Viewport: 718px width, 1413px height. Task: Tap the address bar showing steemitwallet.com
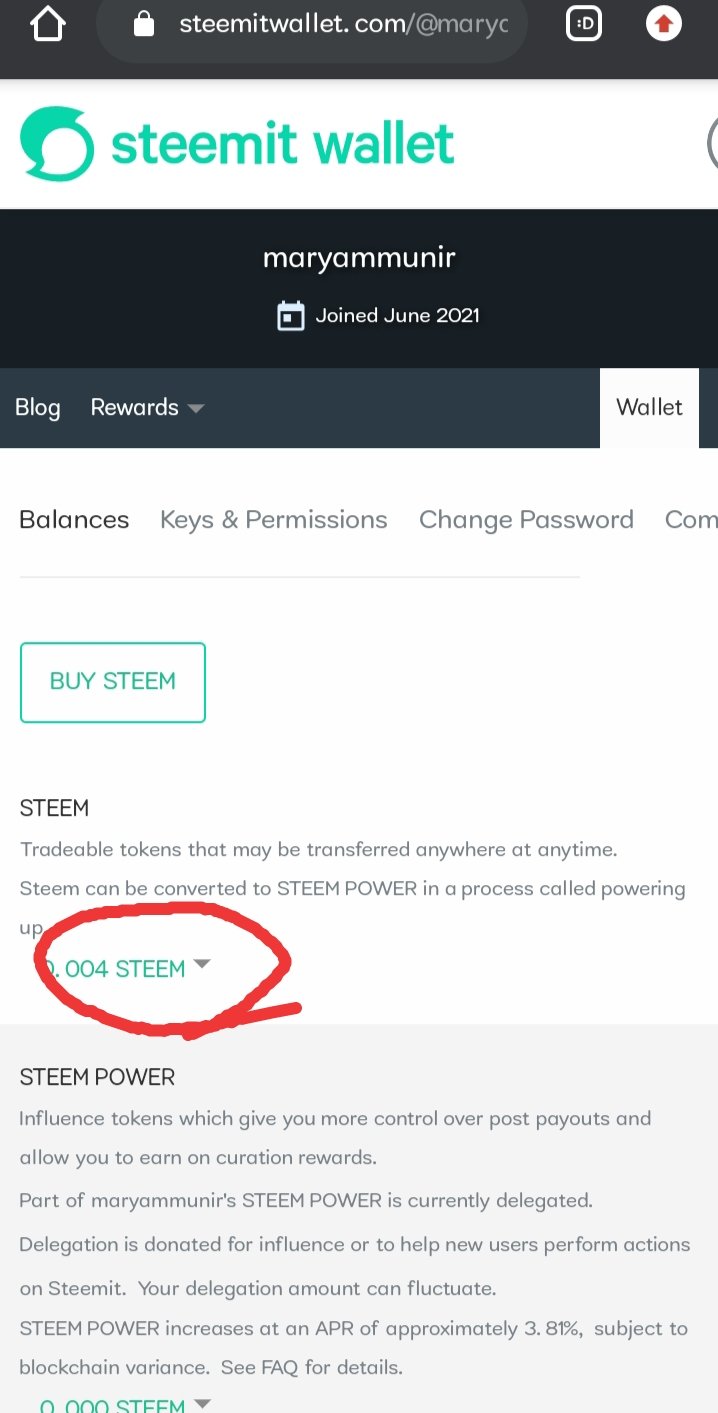(320, 25)
